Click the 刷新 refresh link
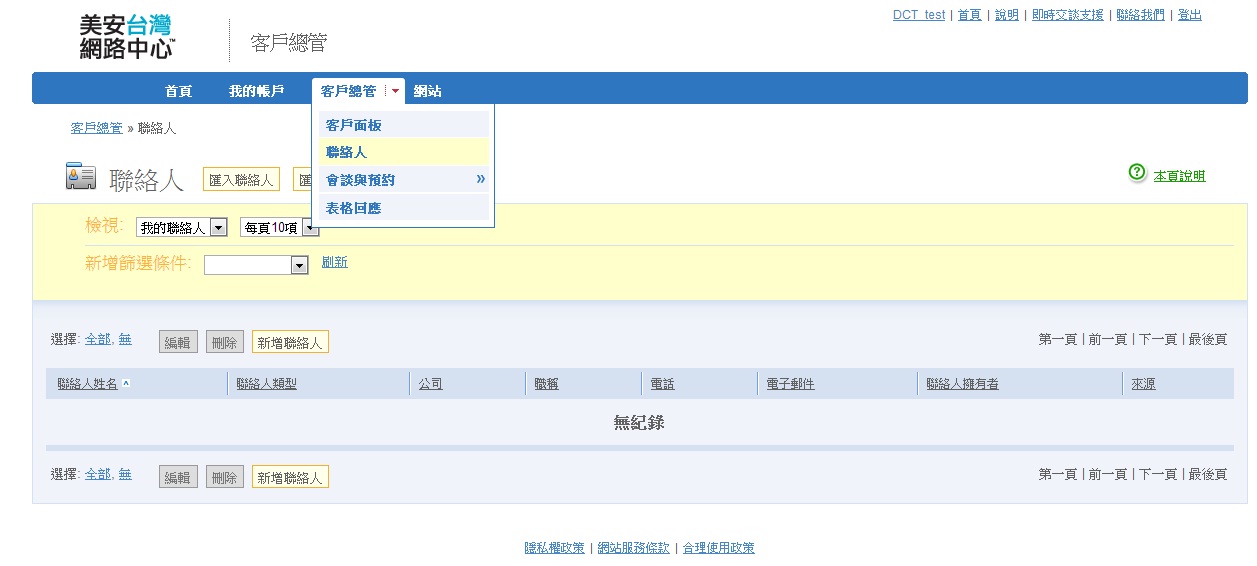The width and height of the screenshot is (1257, 566). pyautogui.click(x=335, y=262)
